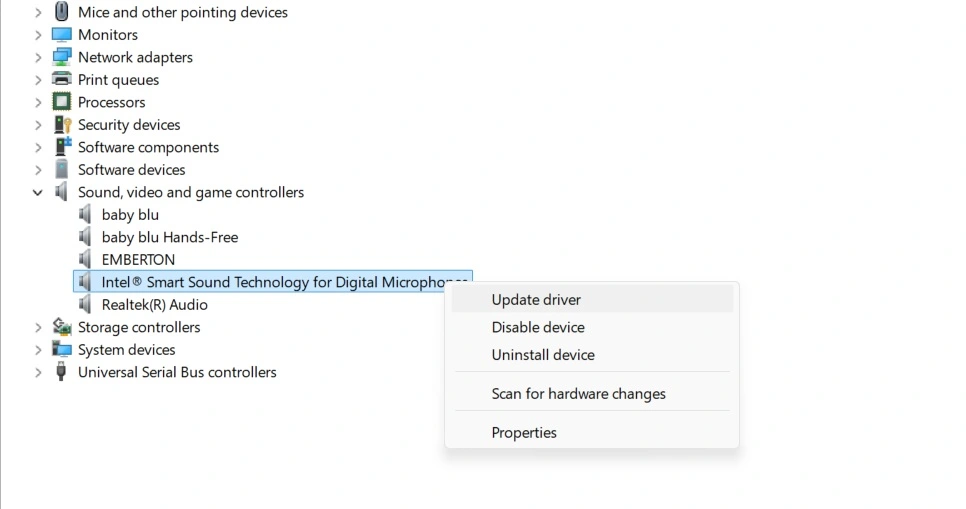Select the Software components label
Screen dimensions: 966x509
148,147
